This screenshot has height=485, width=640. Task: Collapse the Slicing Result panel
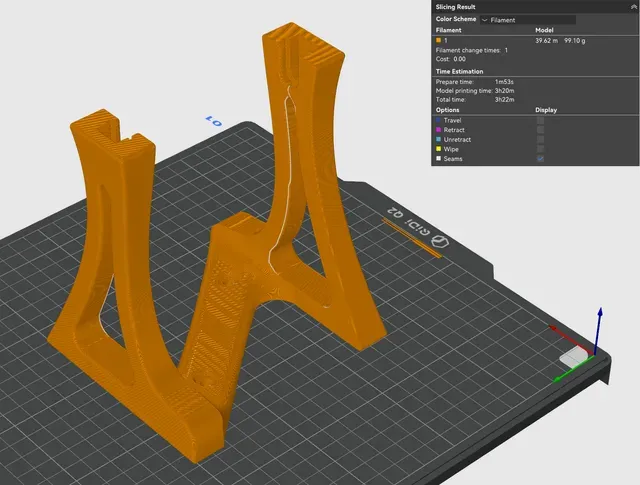coord(633,7)
